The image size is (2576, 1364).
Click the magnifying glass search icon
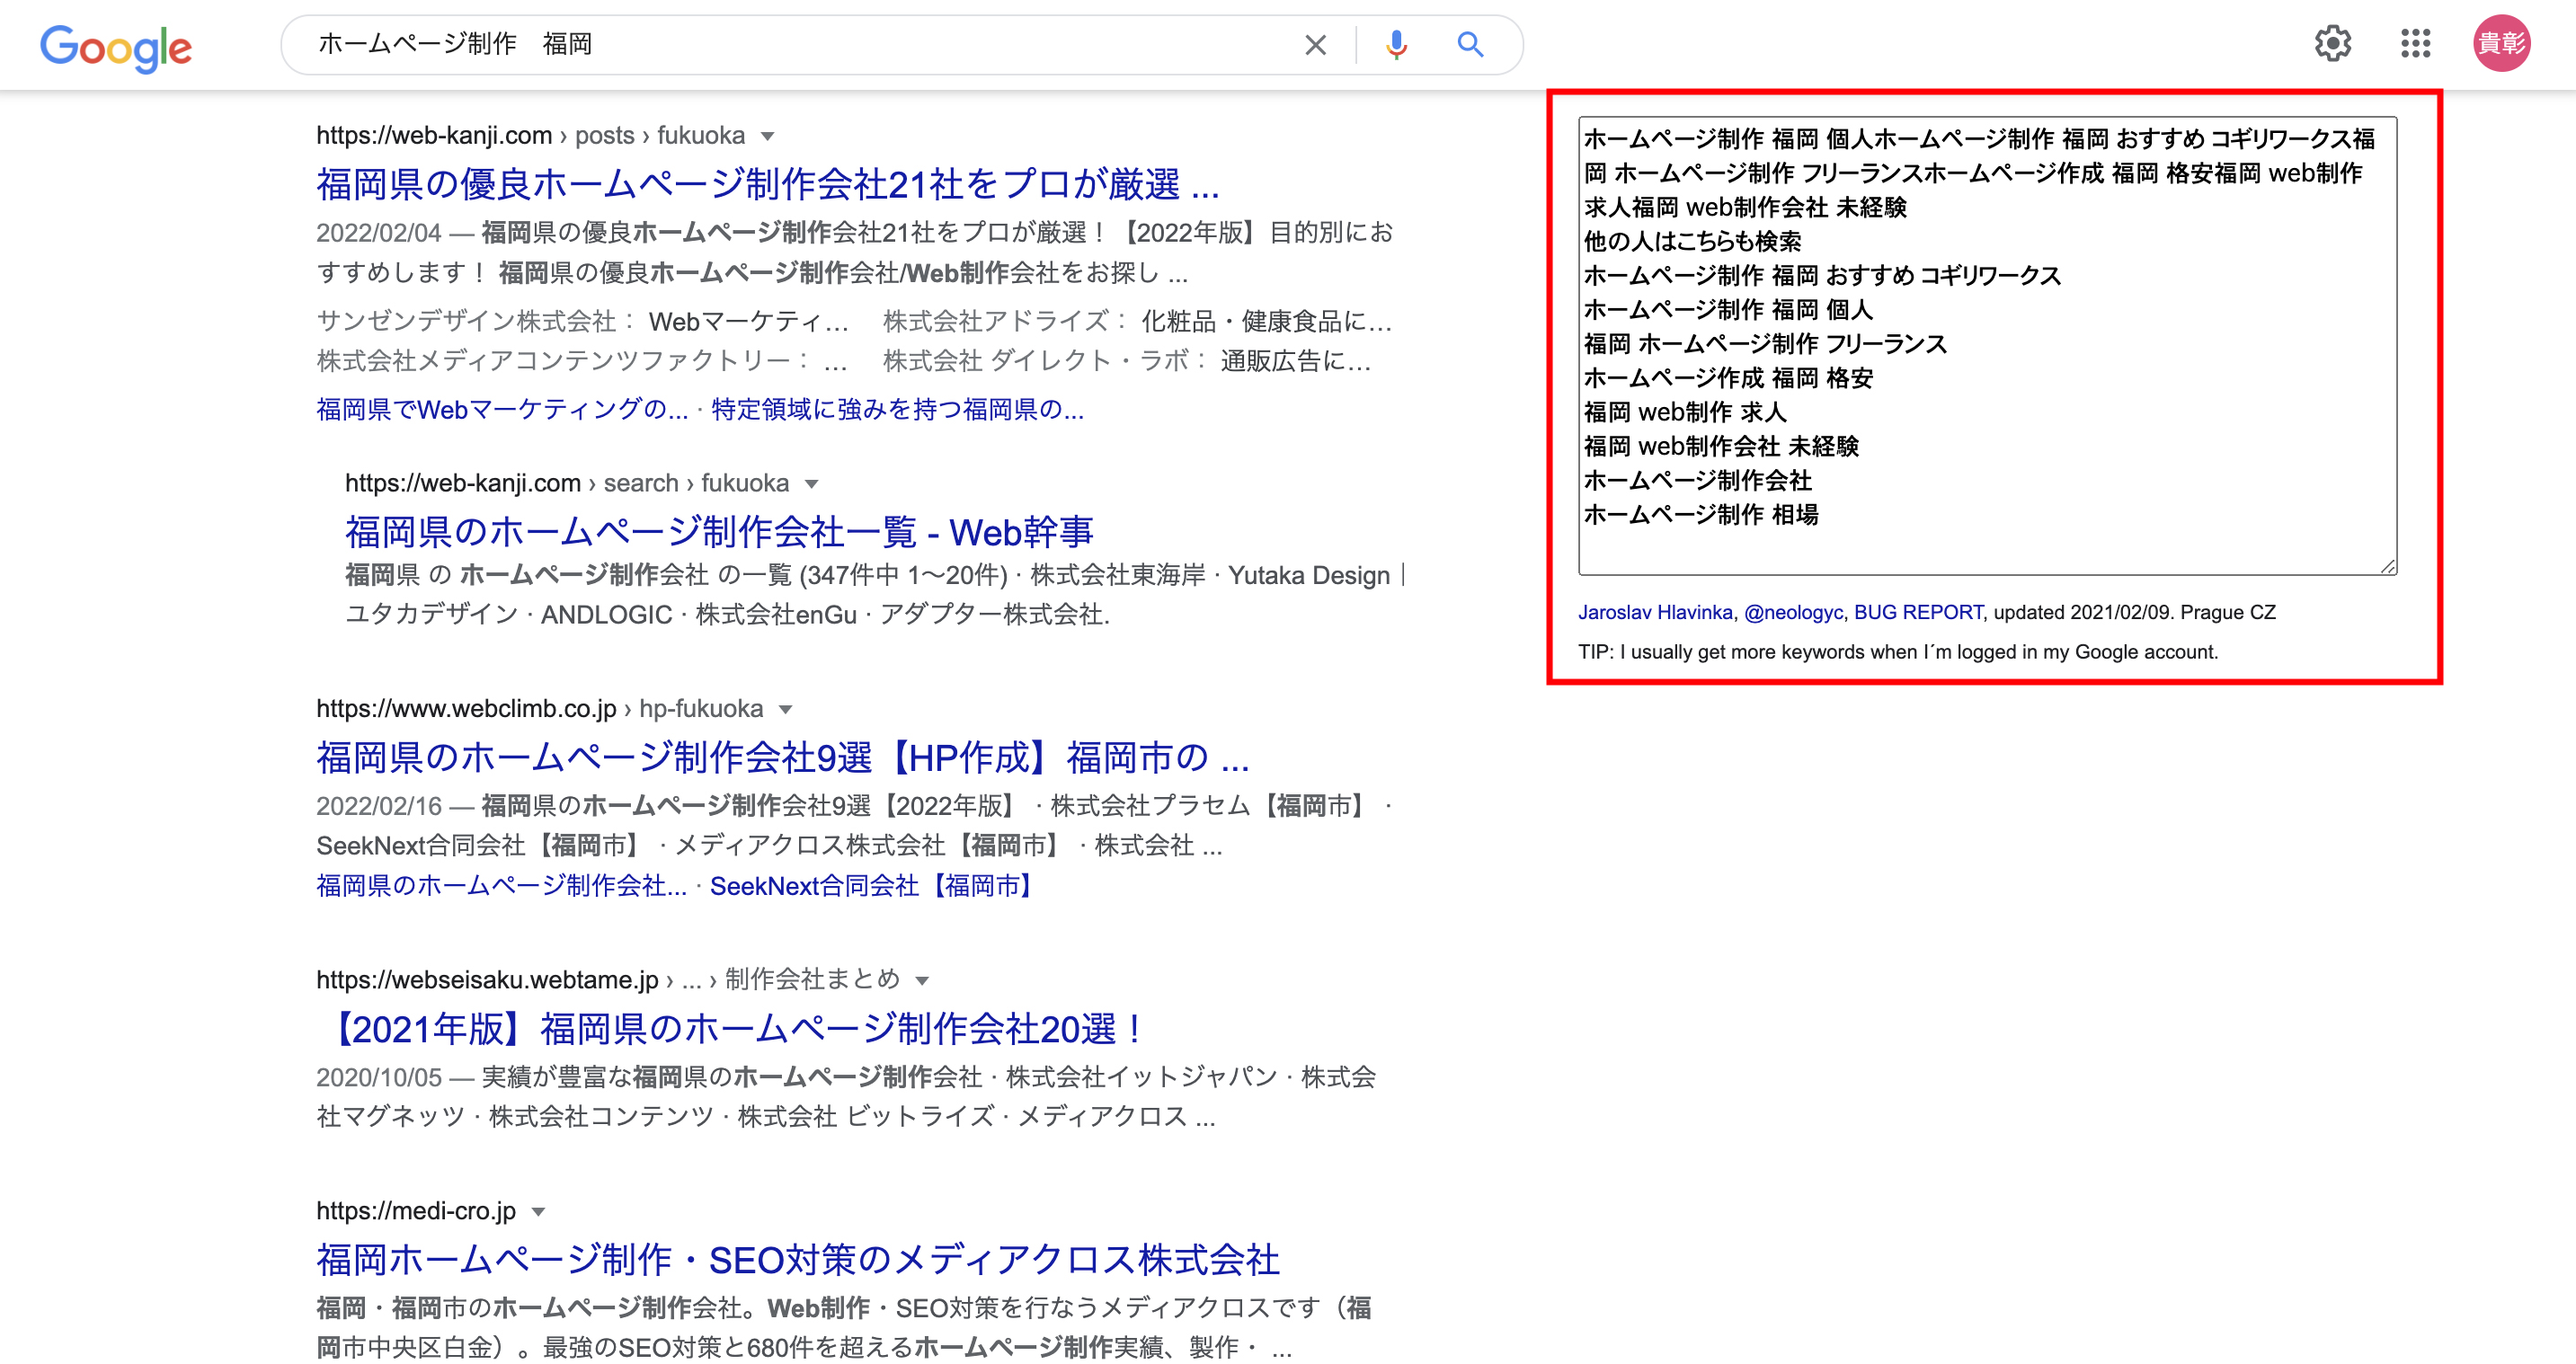tap(1469, 45)
